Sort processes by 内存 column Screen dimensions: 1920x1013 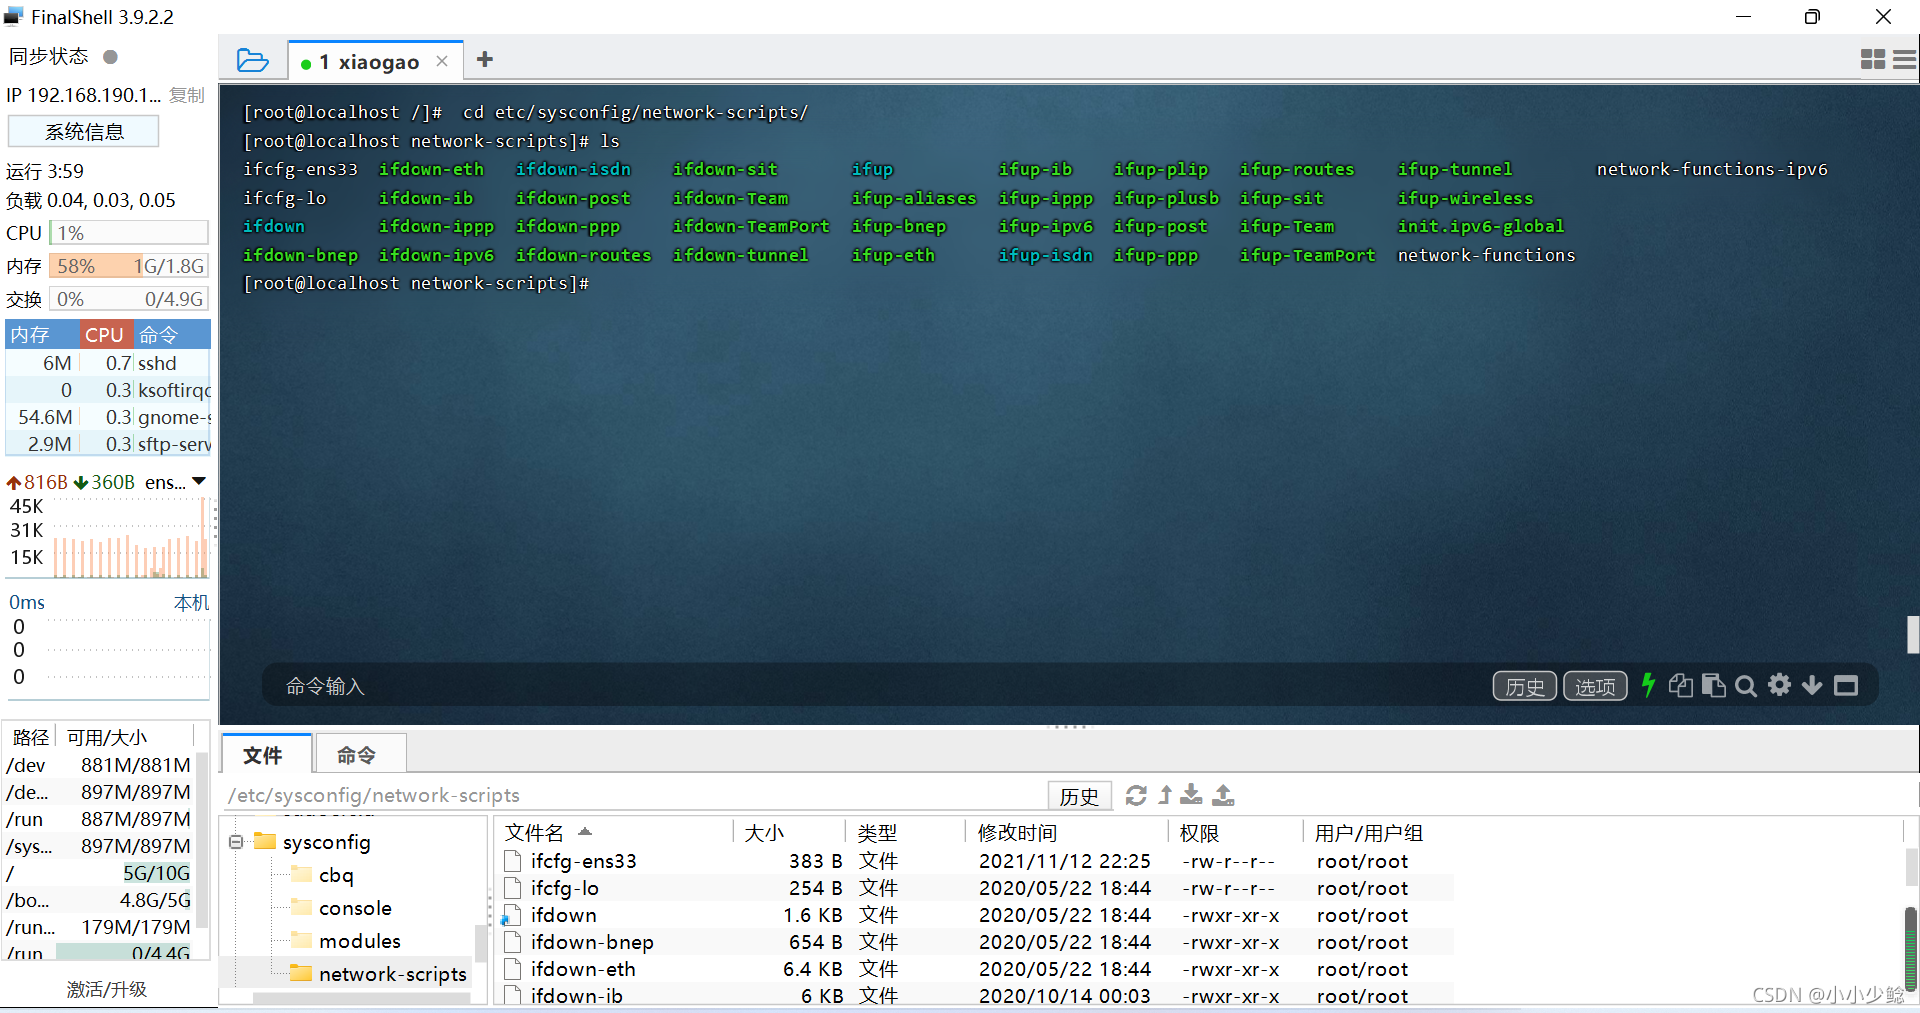pyautogui.click(x=42, y=334)
